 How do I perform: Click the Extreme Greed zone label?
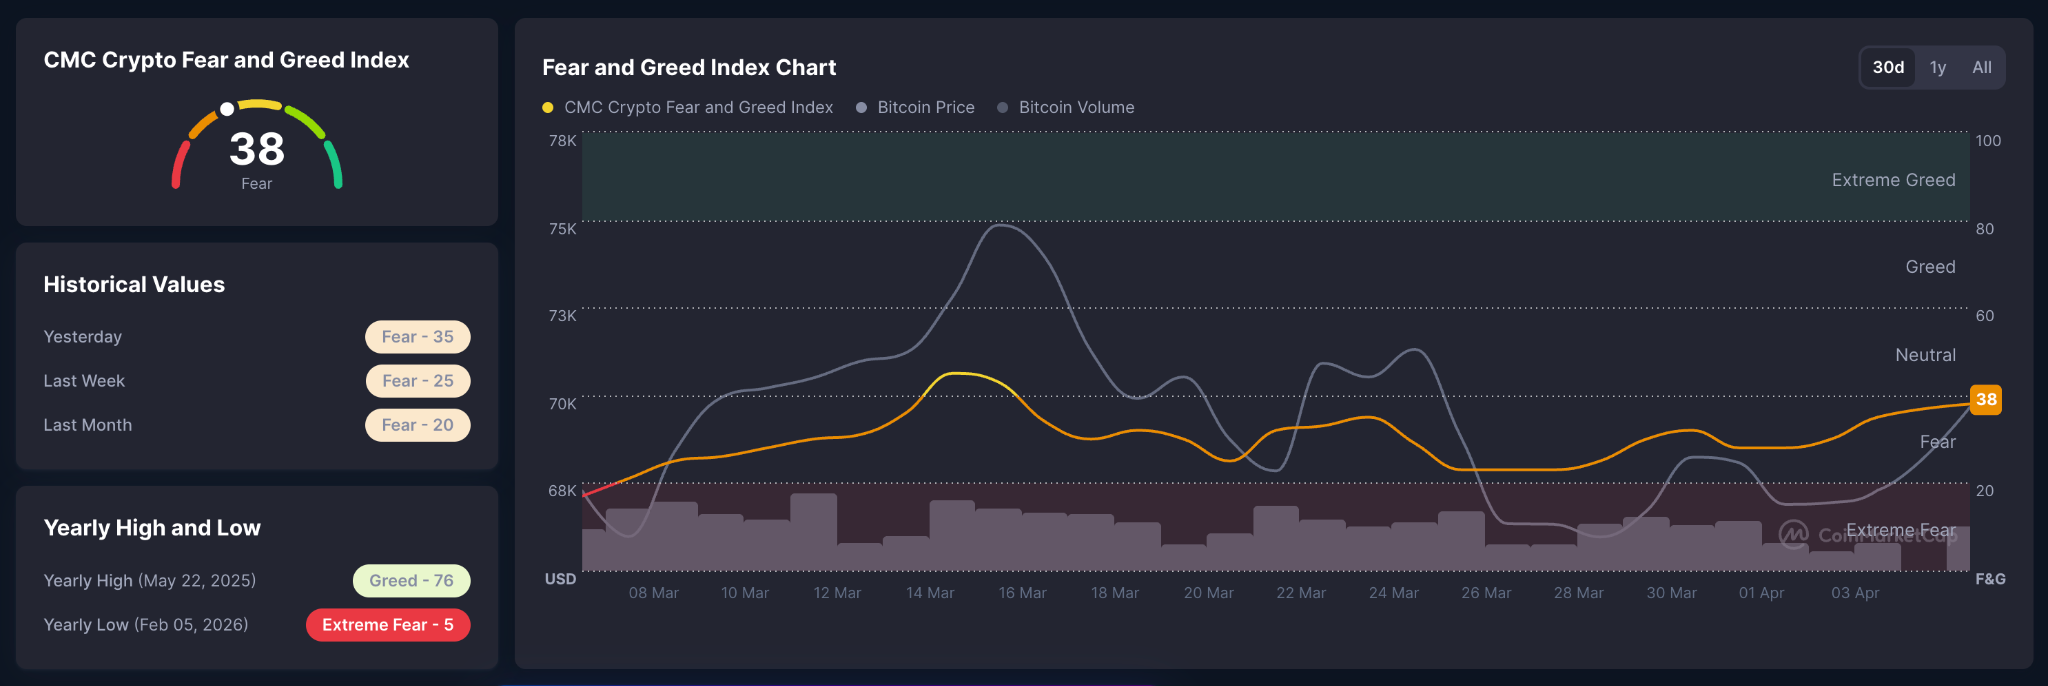click(1893, 180)
